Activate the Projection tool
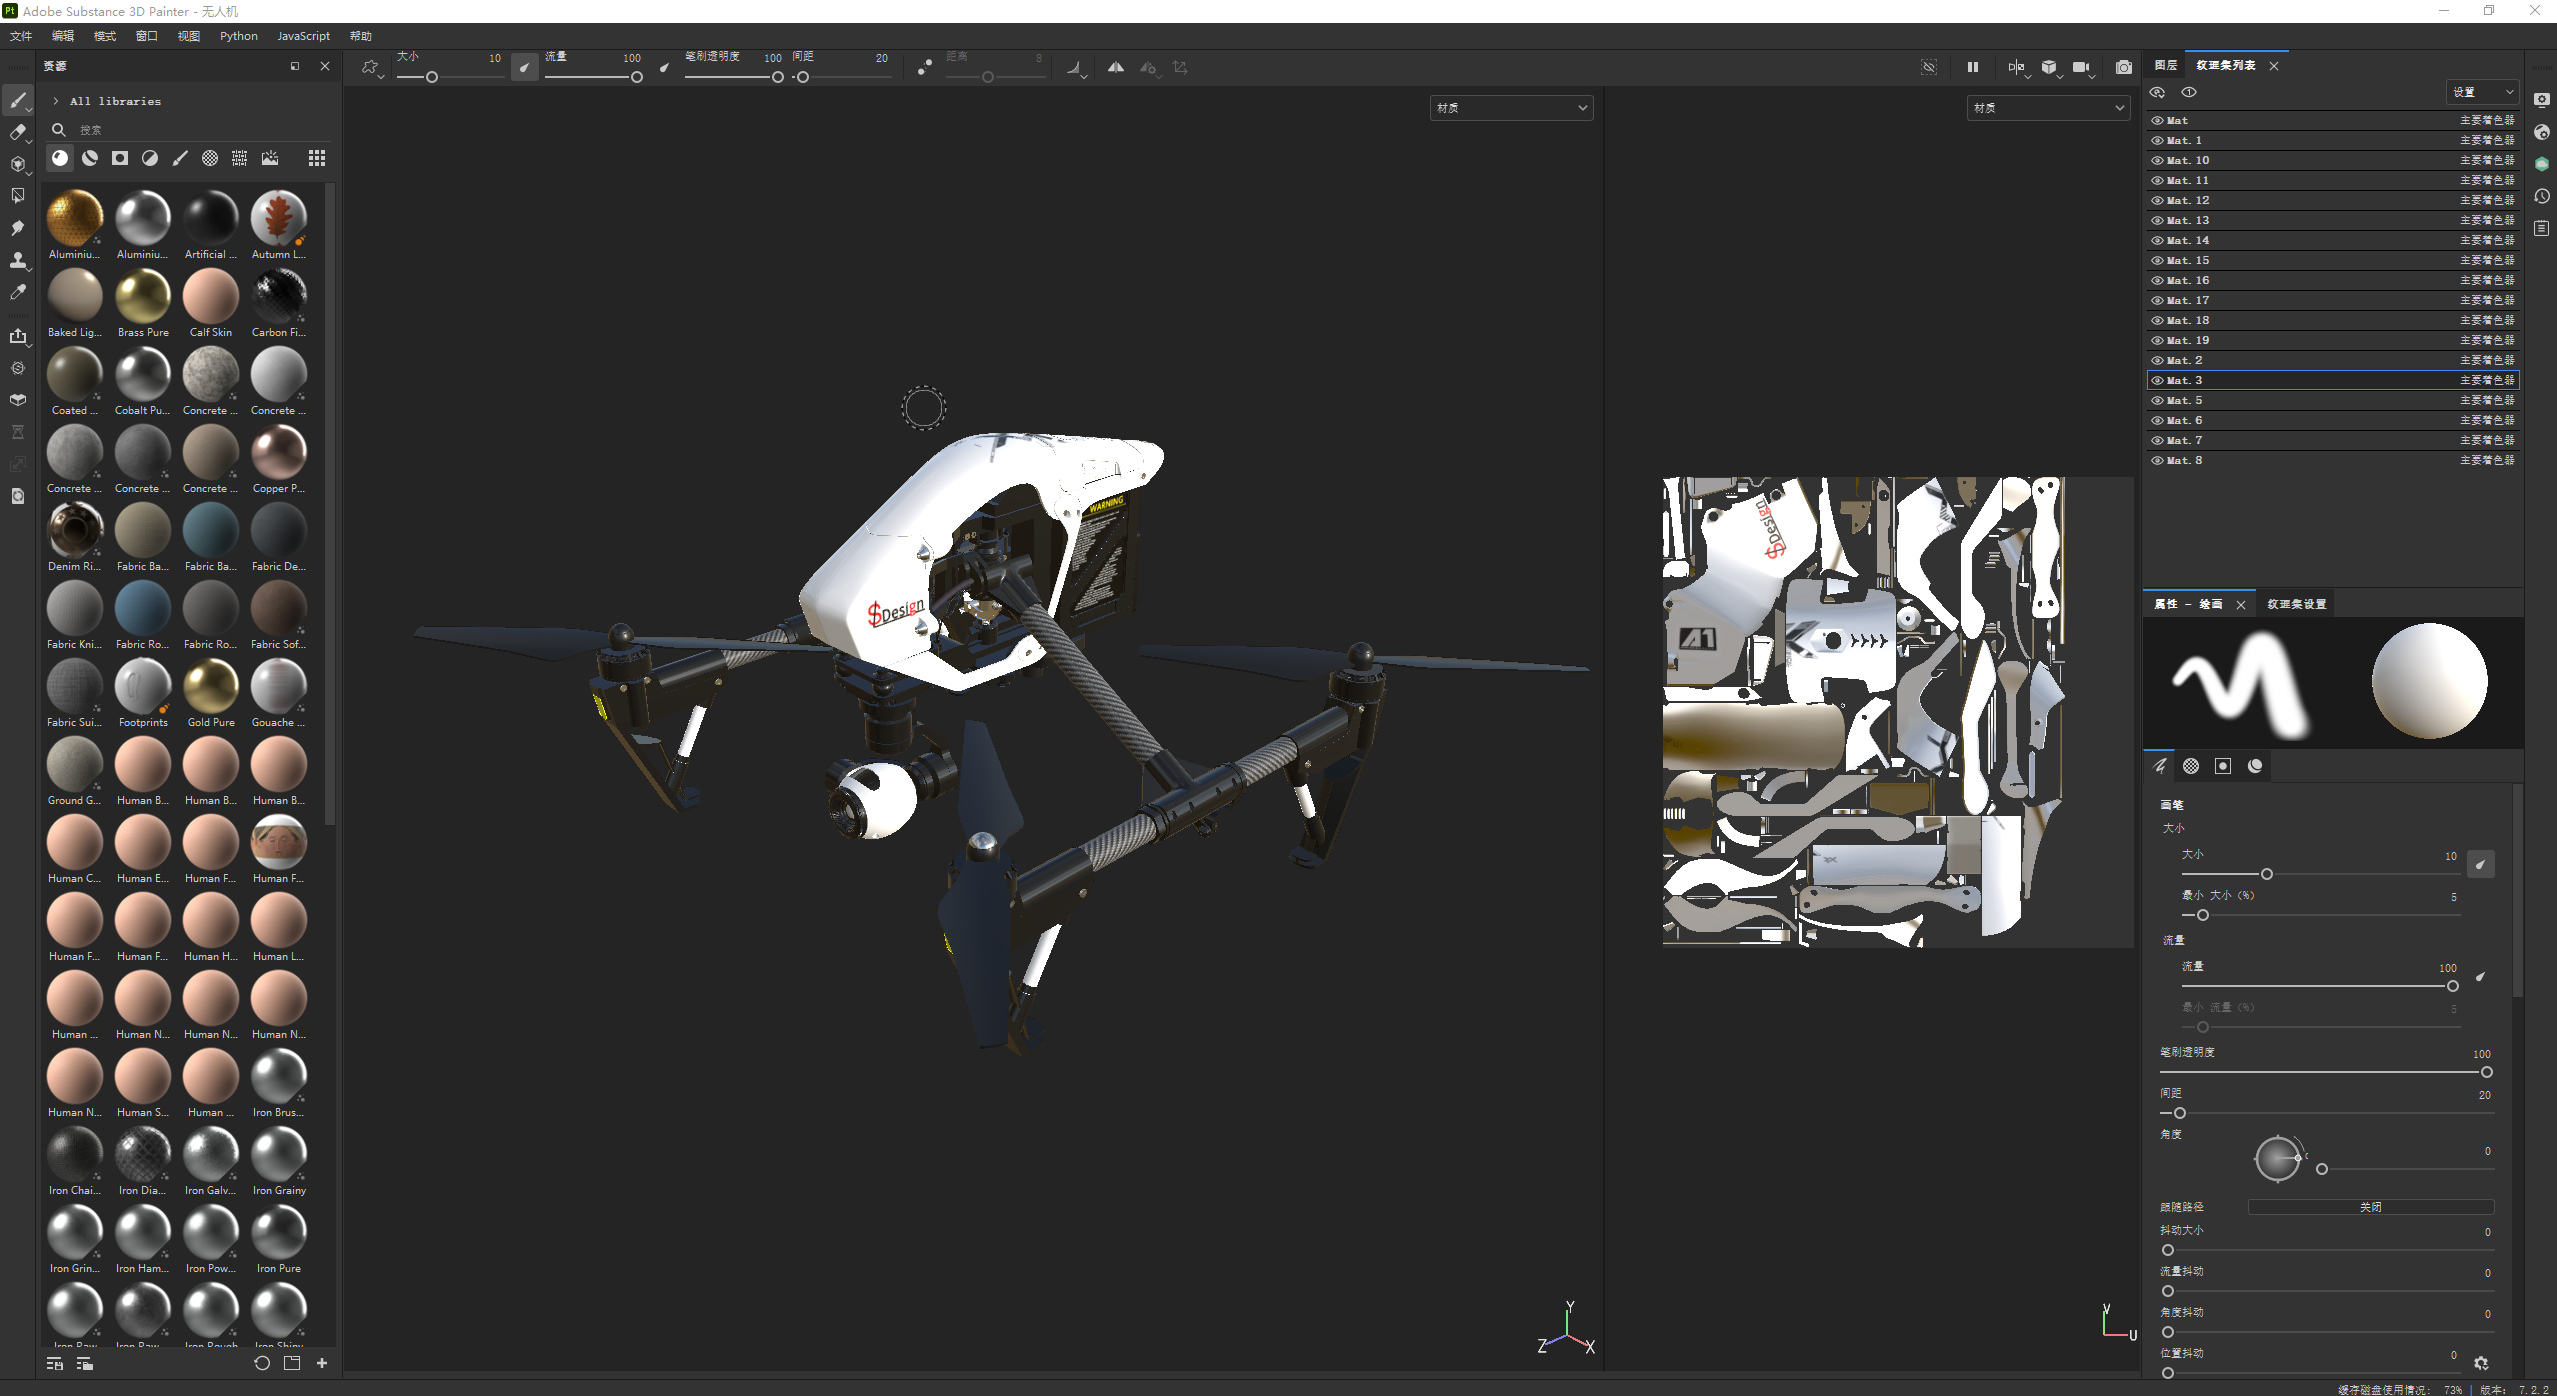The width and height of the screenshot is (2557, 1396). pyautogui.click(x=18, y=164)
